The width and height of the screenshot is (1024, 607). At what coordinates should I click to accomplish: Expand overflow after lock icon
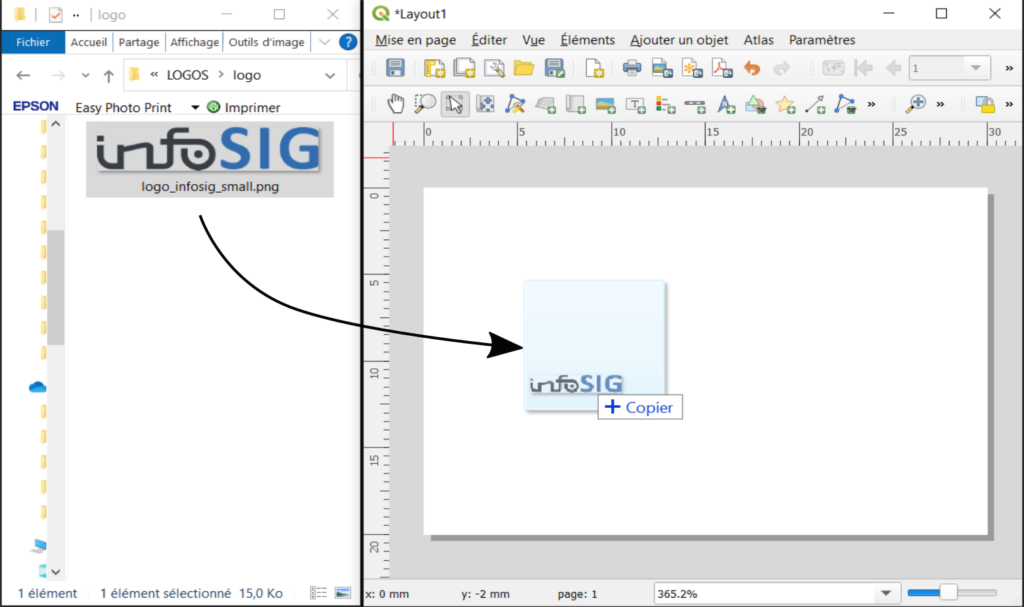(x=1009, y=104)
